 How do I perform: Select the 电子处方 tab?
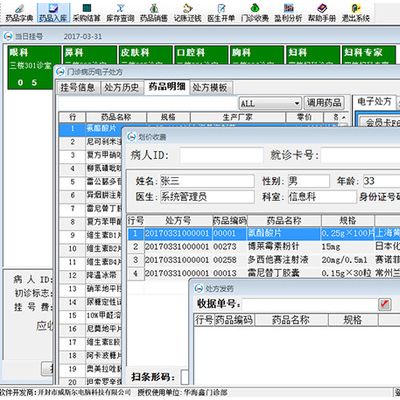coord(374,101)
